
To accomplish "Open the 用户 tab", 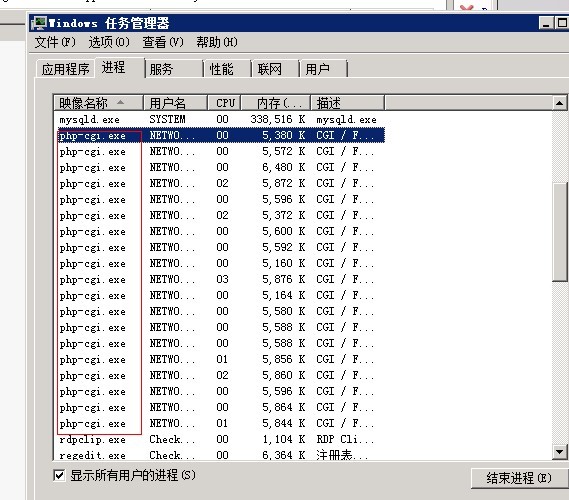I will (x=324, y=69).
